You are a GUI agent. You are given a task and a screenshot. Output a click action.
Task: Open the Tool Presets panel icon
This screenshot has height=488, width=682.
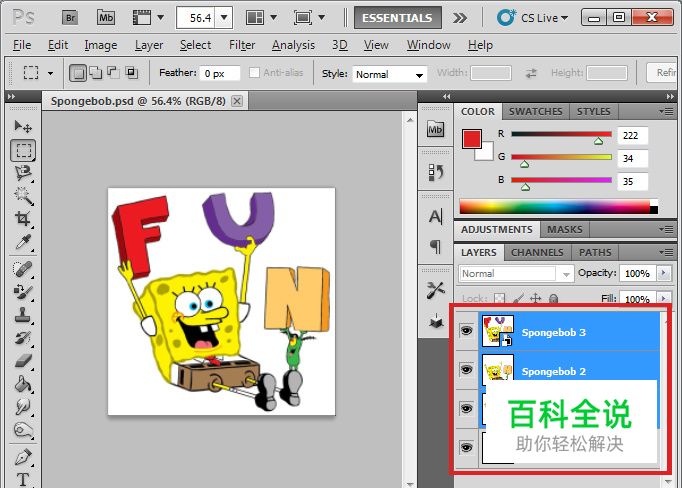pos(436,290)
